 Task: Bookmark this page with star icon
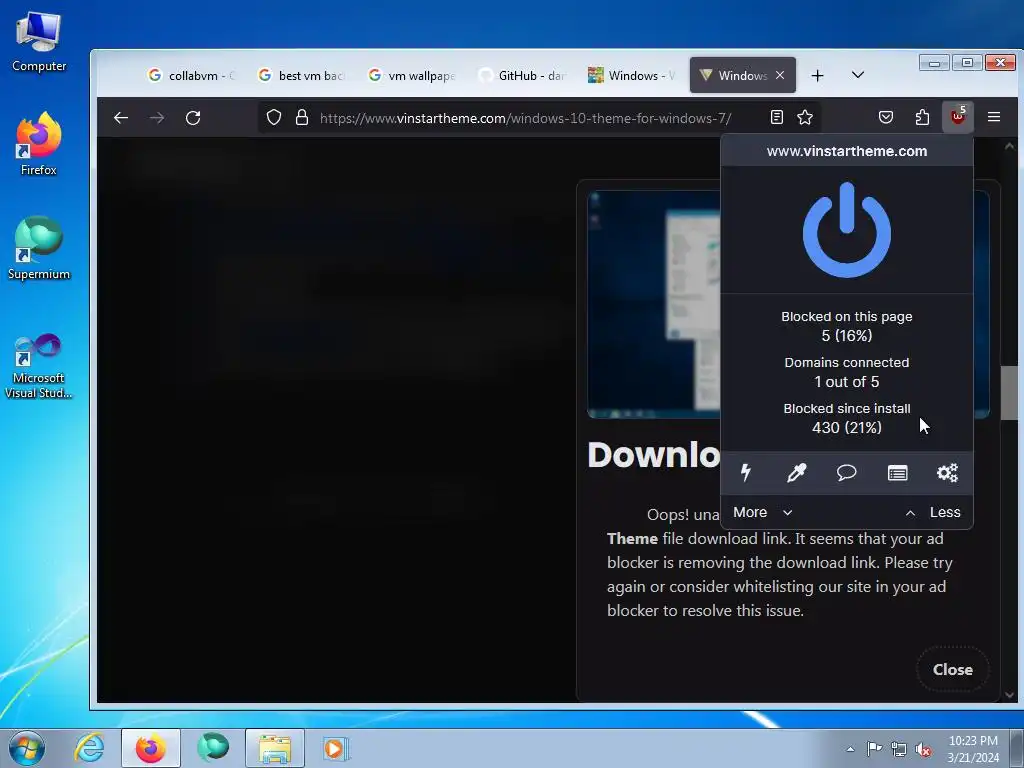pos(805,118)
